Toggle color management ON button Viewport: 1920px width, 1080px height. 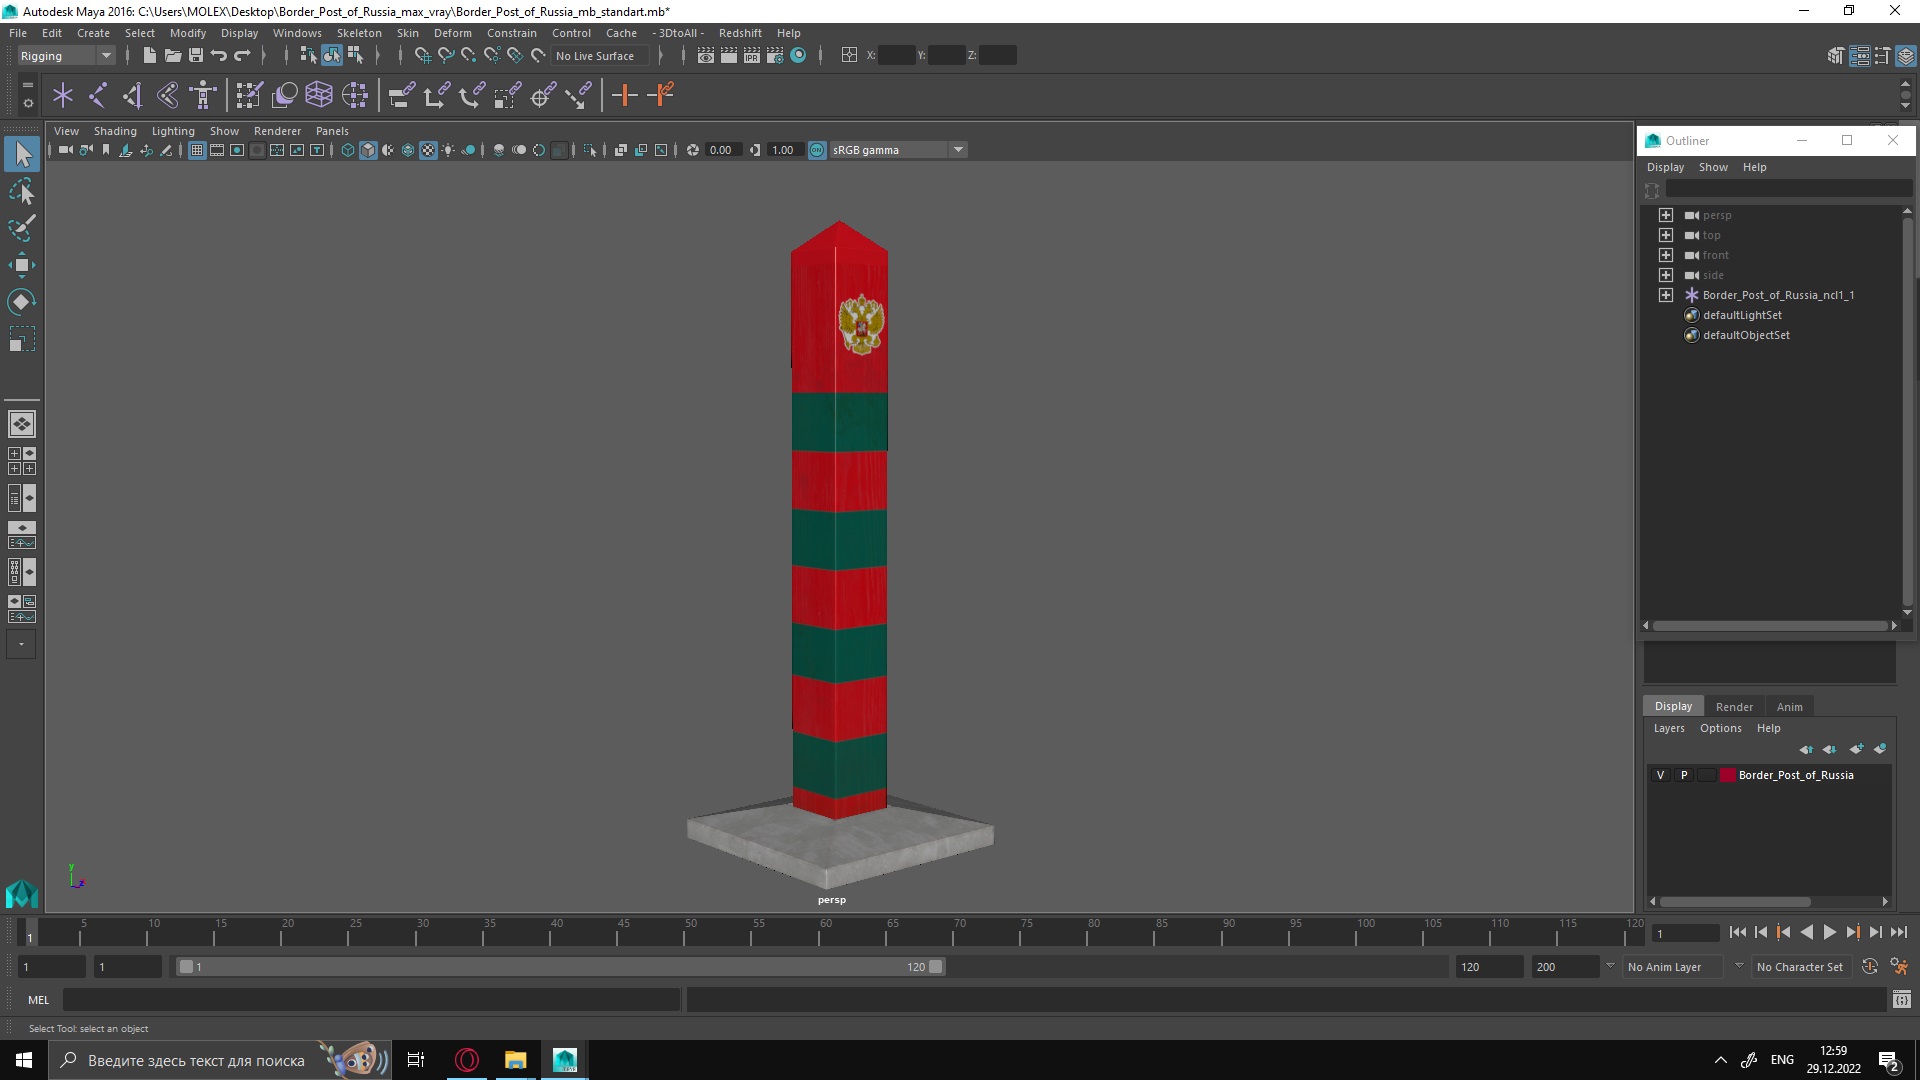(x=817, y=150)
